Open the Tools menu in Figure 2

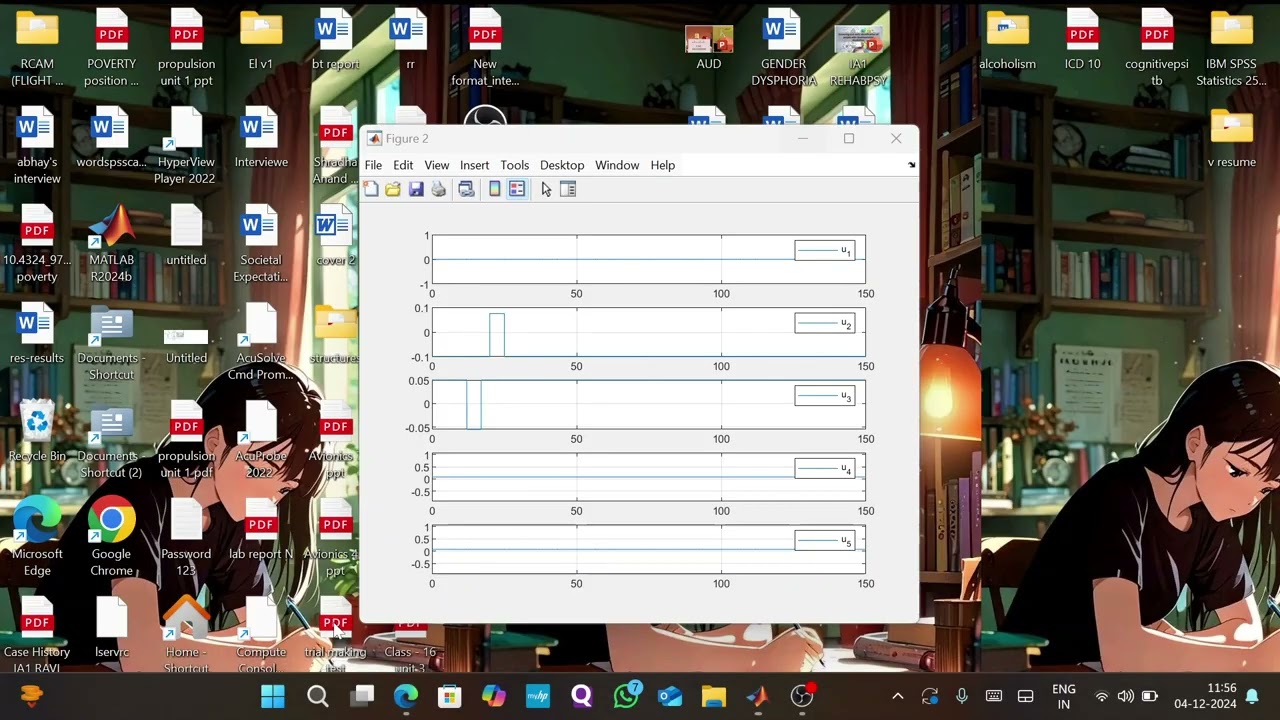tap(515, 165)
